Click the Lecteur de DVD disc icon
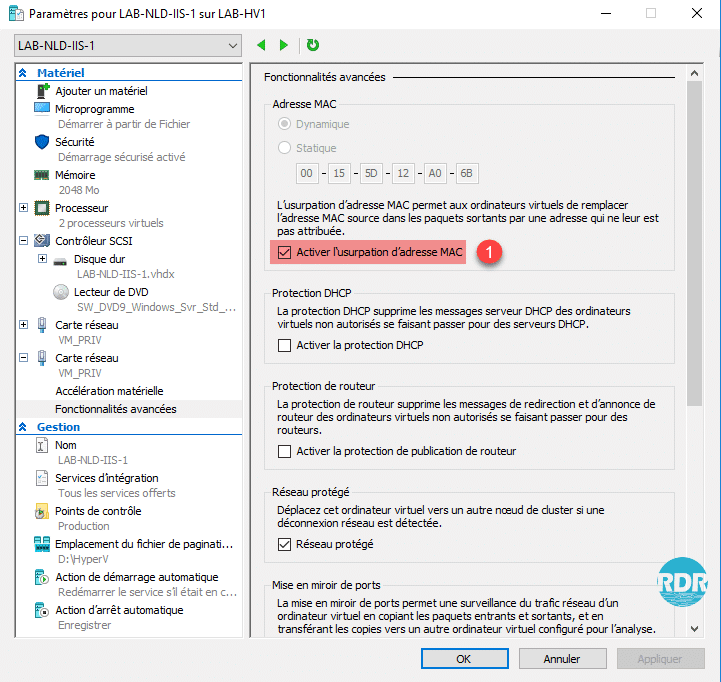 (x=61, y=292)
